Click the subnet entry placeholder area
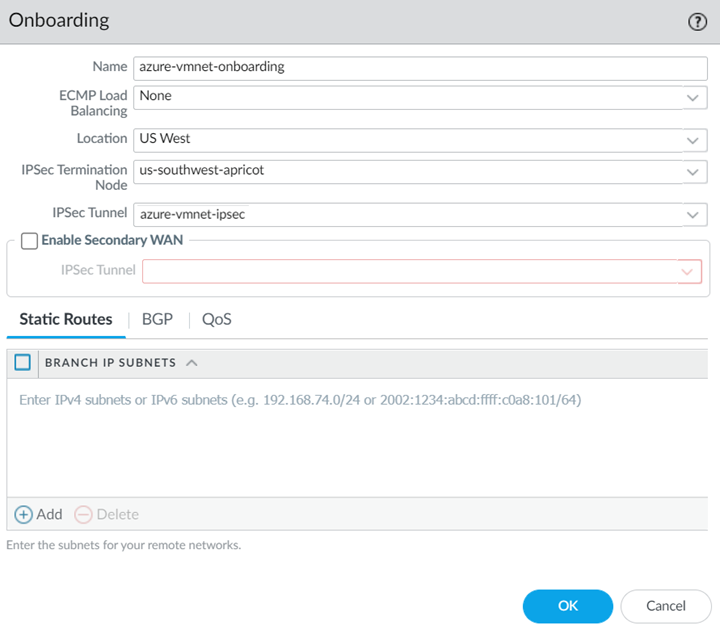The width and height of the screenshot is (720, 638). click(x=300, y=400)
